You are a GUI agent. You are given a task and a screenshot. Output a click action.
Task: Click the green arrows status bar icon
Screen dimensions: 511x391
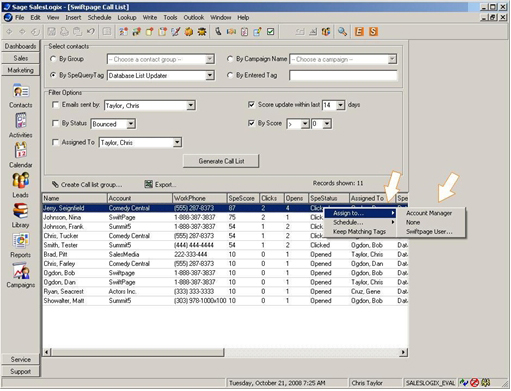pos(464,383)
